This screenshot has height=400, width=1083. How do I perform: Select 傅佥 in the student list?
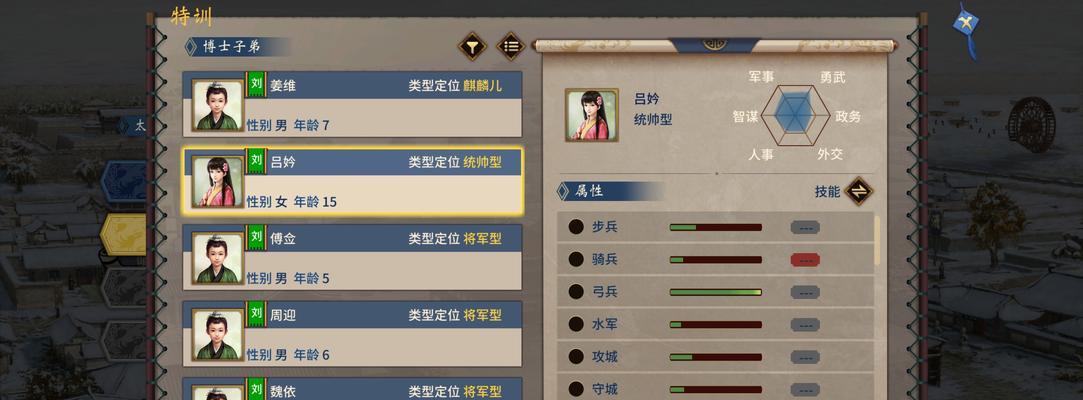[x=352, y=257]
